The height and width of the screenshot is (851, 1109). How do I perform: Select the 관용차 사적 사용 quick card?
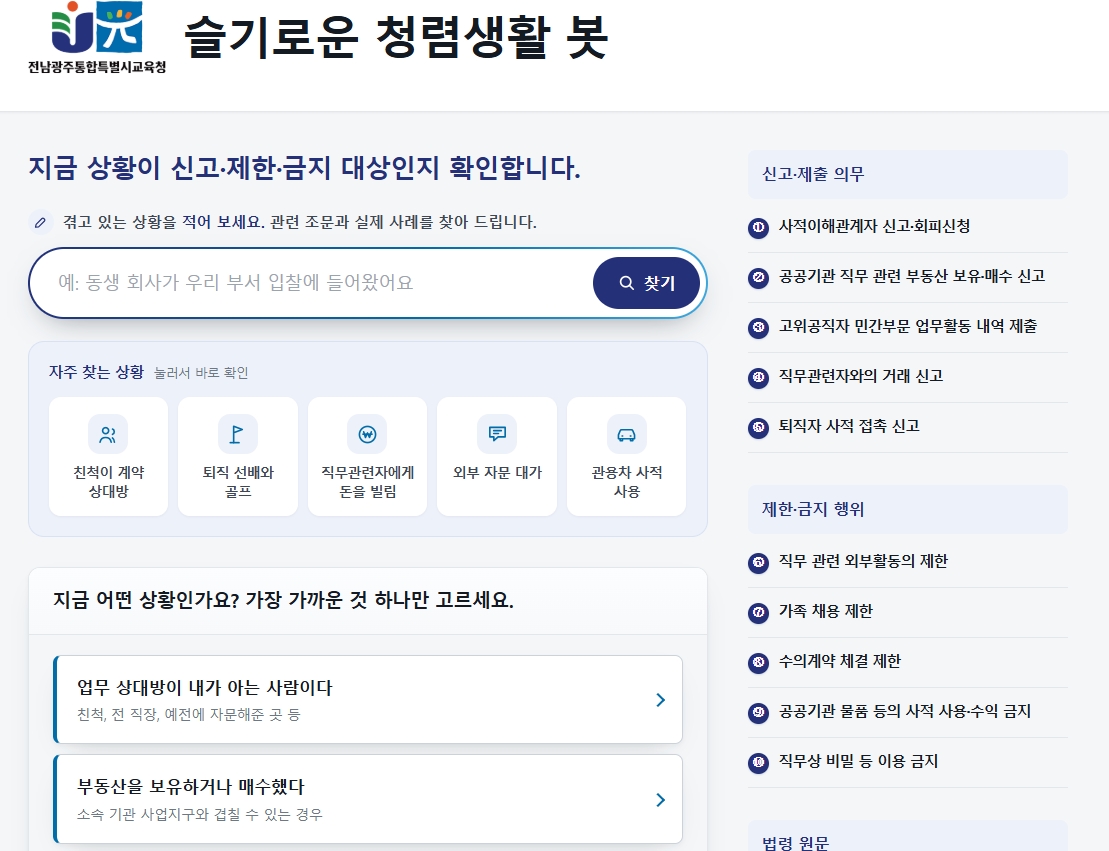(627, 456)
